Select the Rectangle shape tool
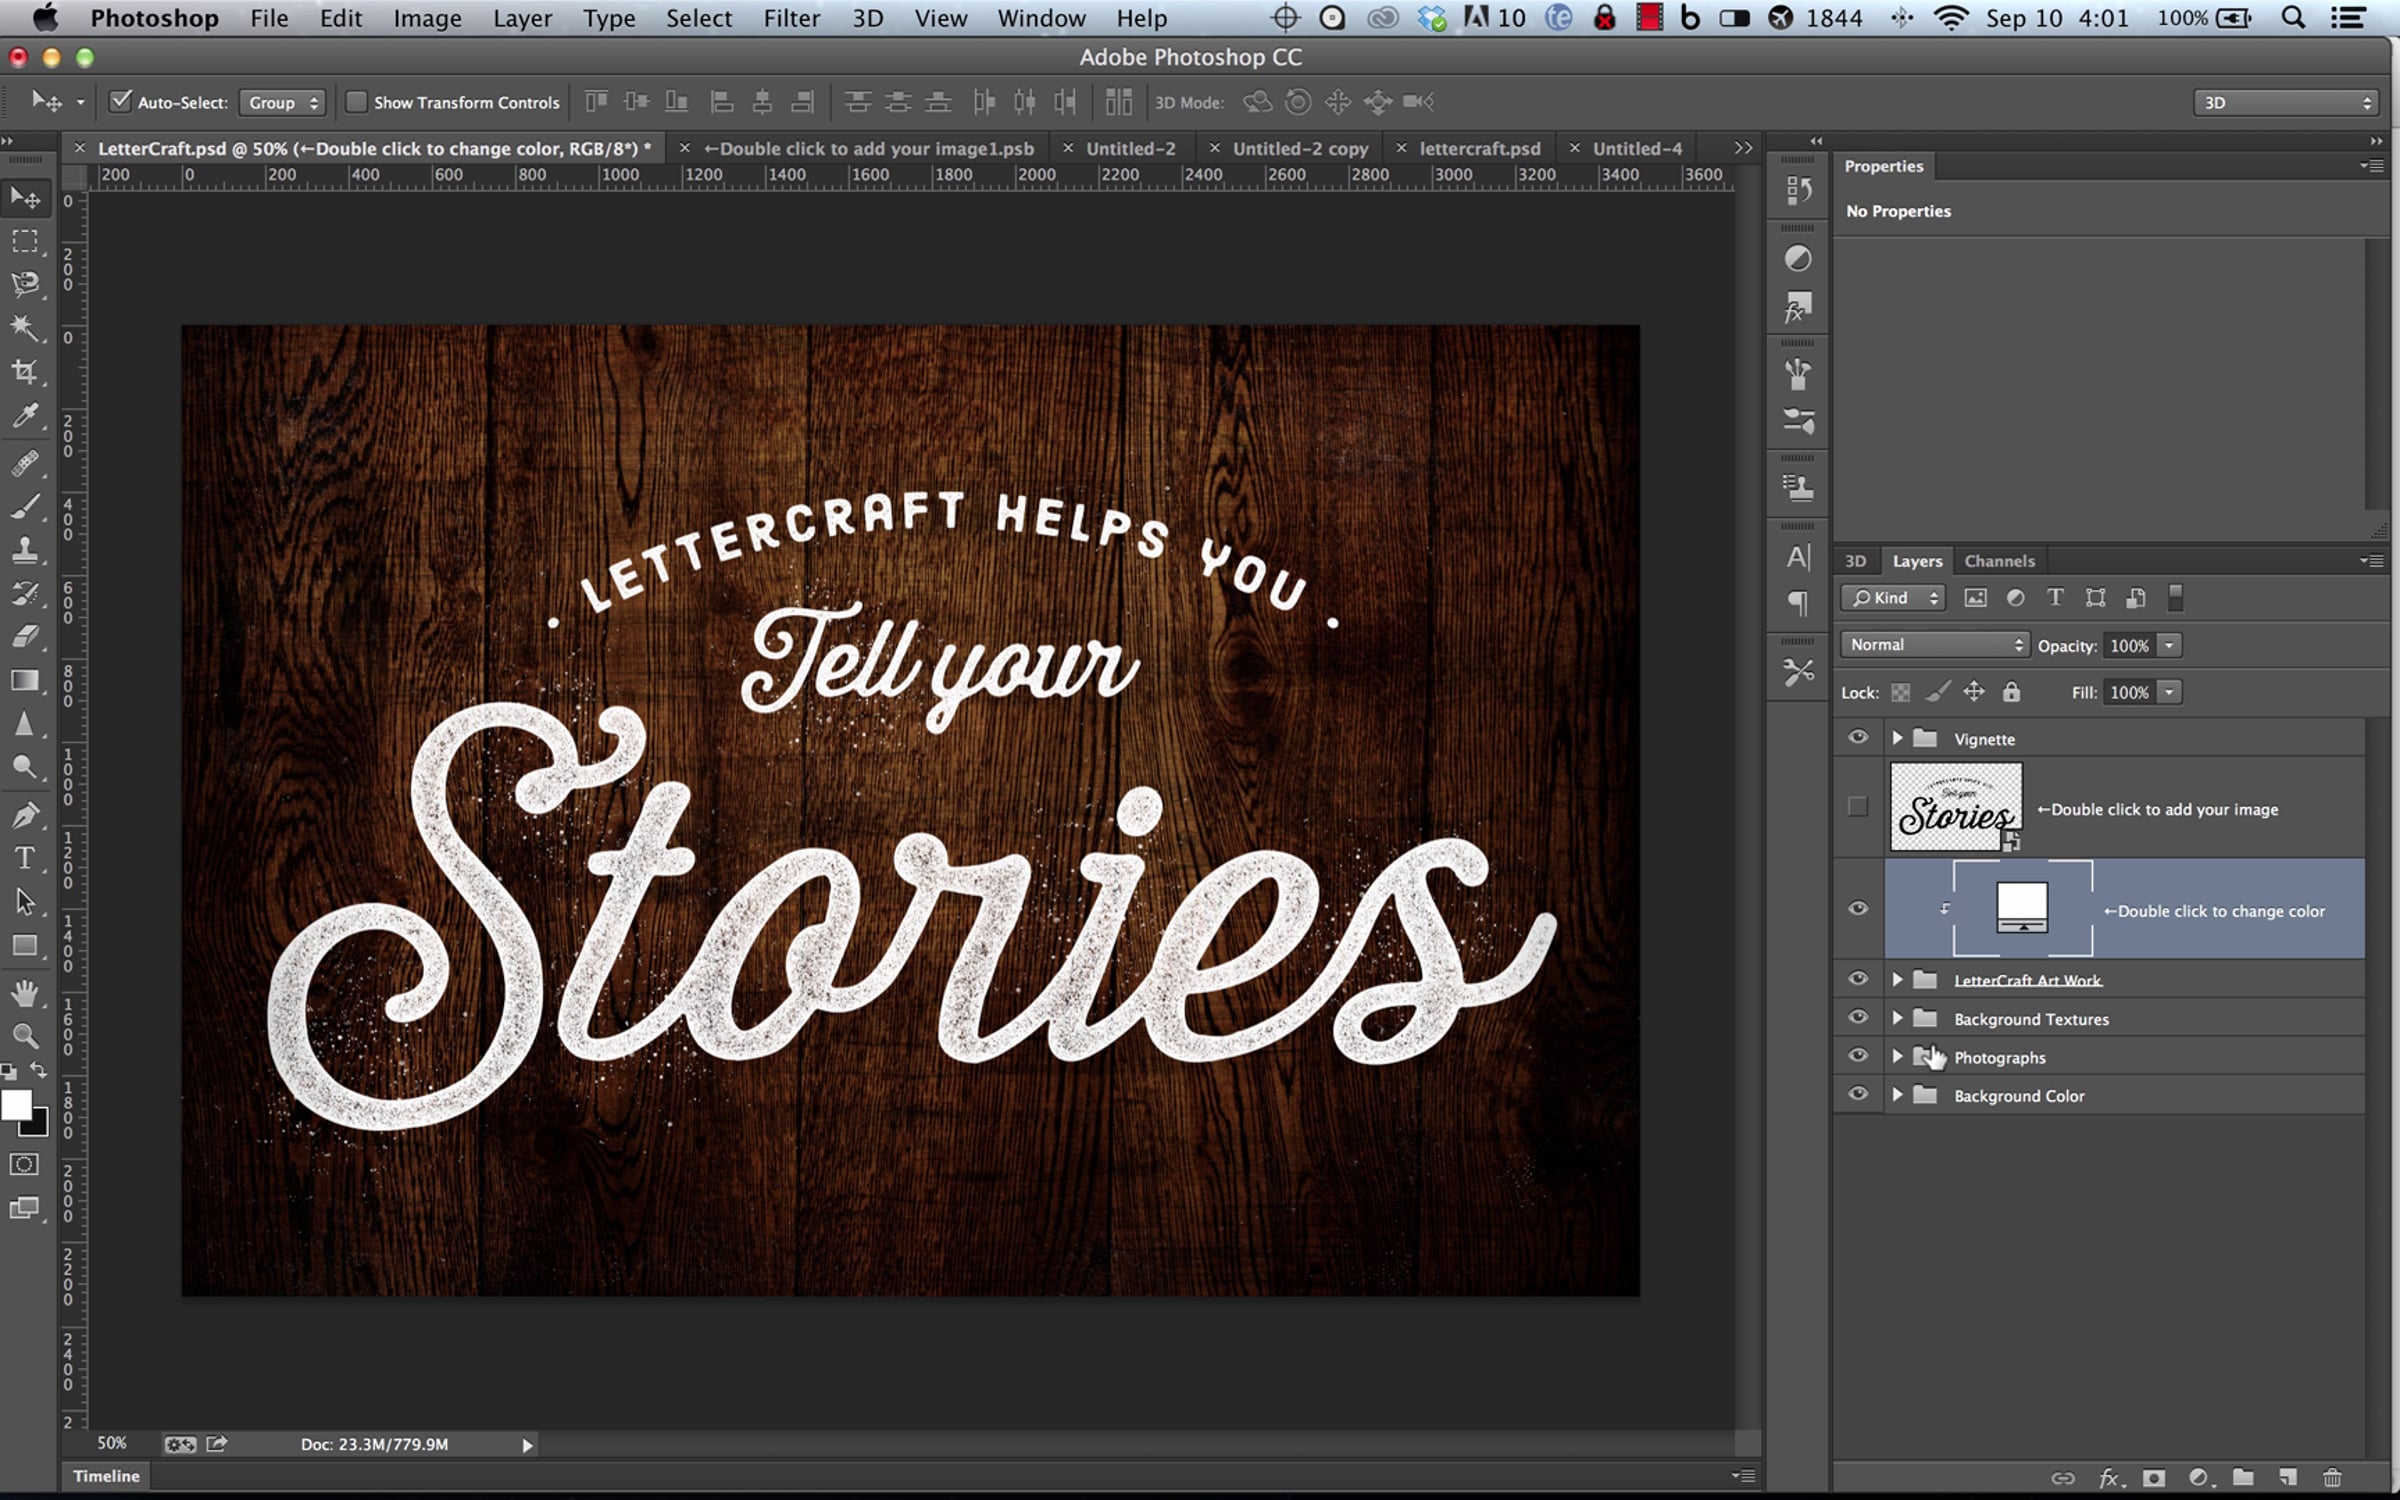Viewport: 2400px width, 1500px height. coord(25,945)
